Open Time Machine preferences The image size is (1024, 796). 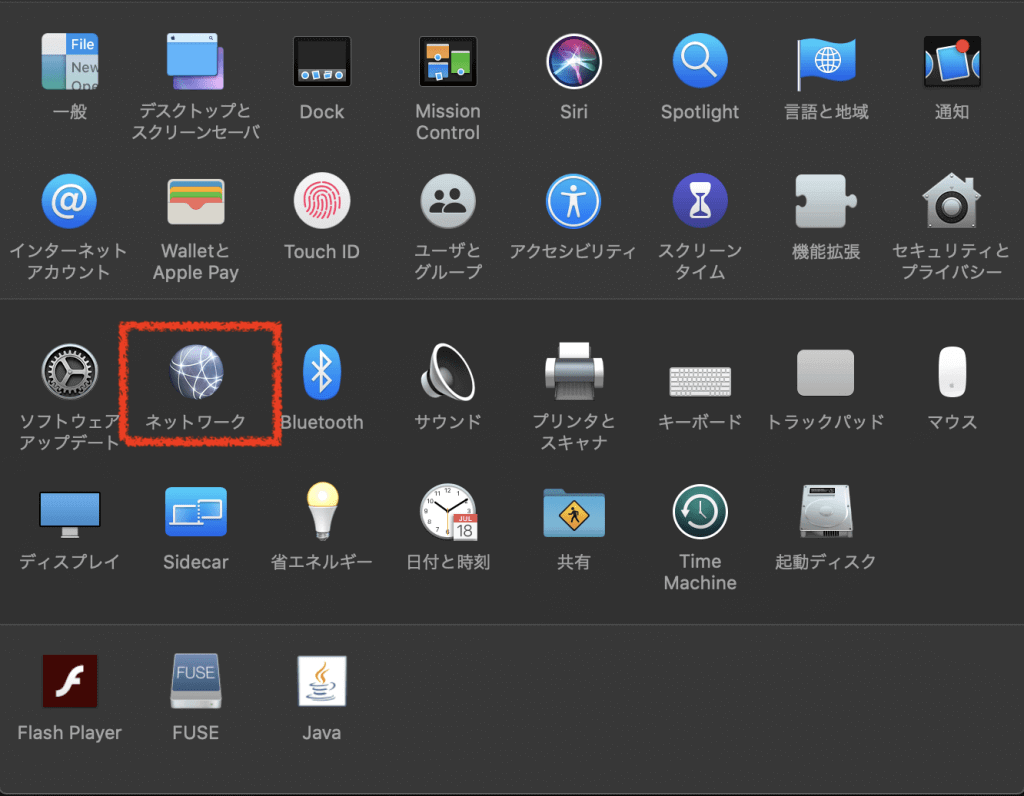699,511
